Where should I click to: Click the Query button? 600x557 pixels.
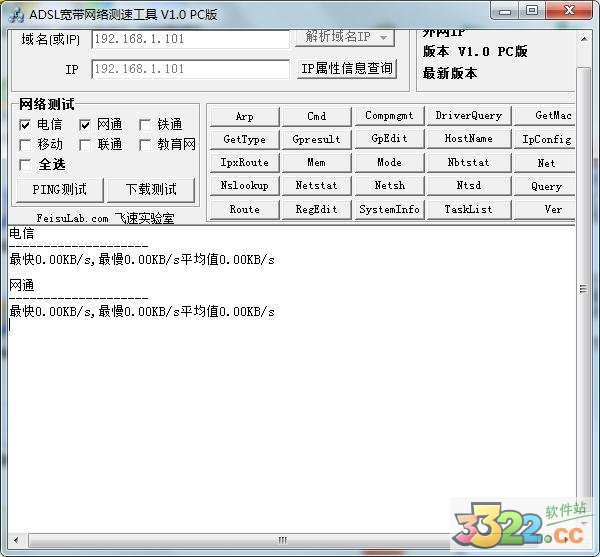coord(545,187)
